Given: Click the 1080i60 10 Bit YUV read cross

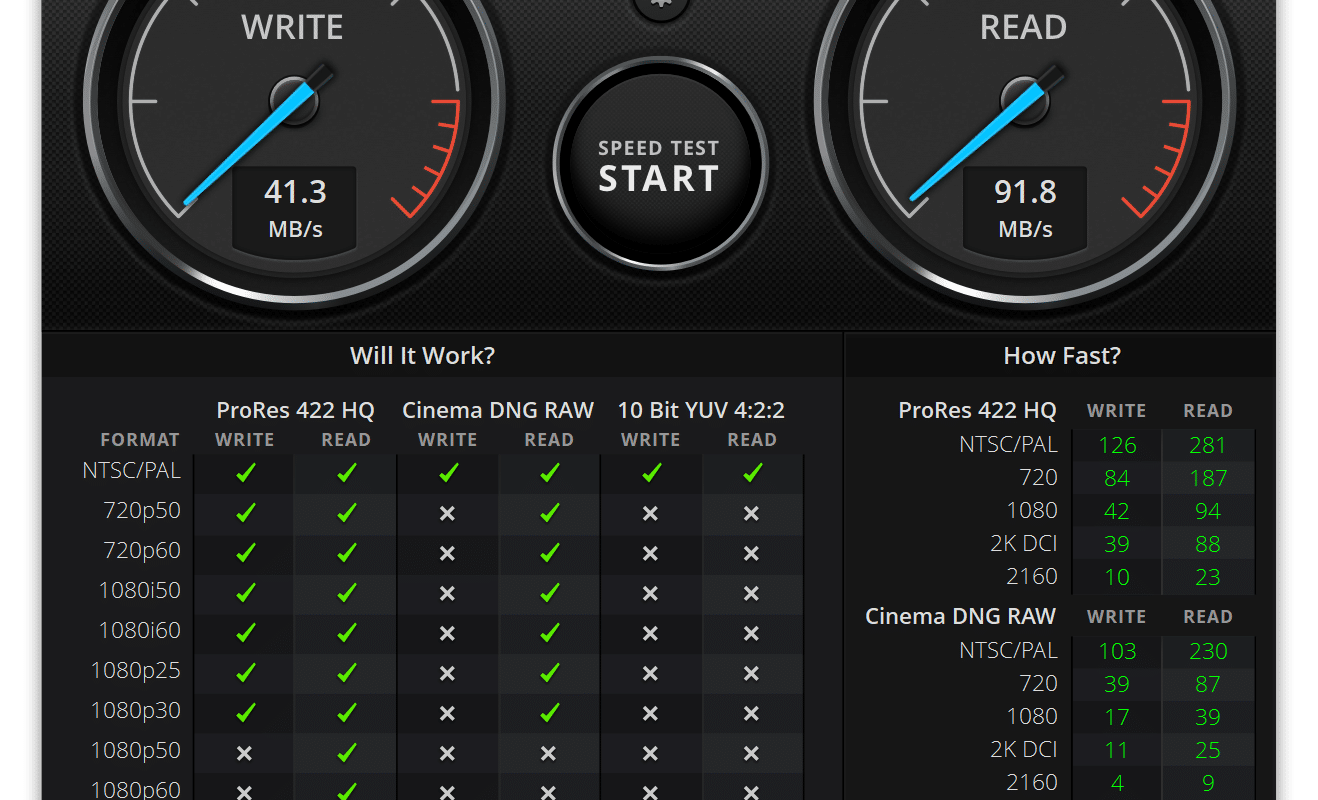Looking at the screenshot, I should 751,633.
